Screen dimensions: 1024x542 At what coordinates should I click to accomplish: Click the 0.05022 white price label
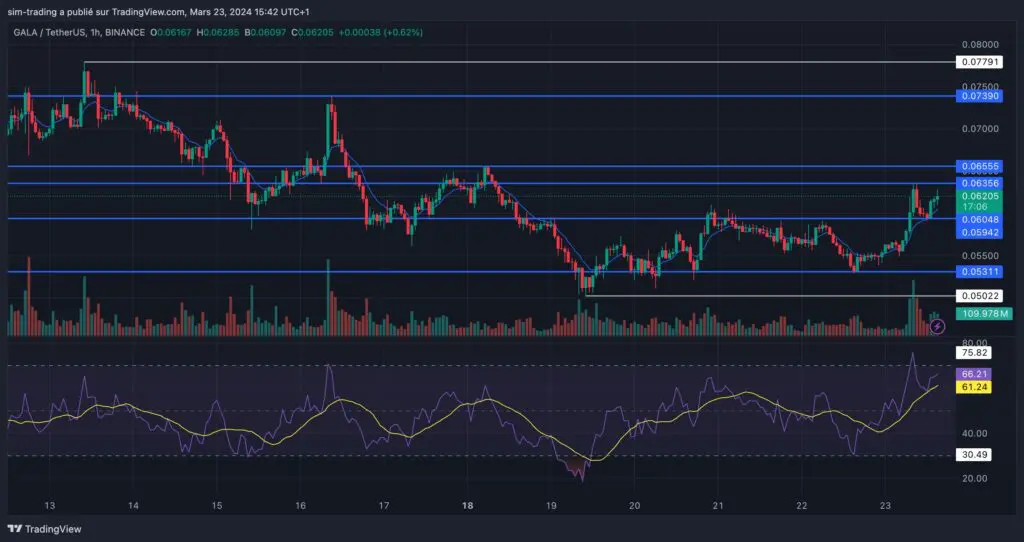979,296
